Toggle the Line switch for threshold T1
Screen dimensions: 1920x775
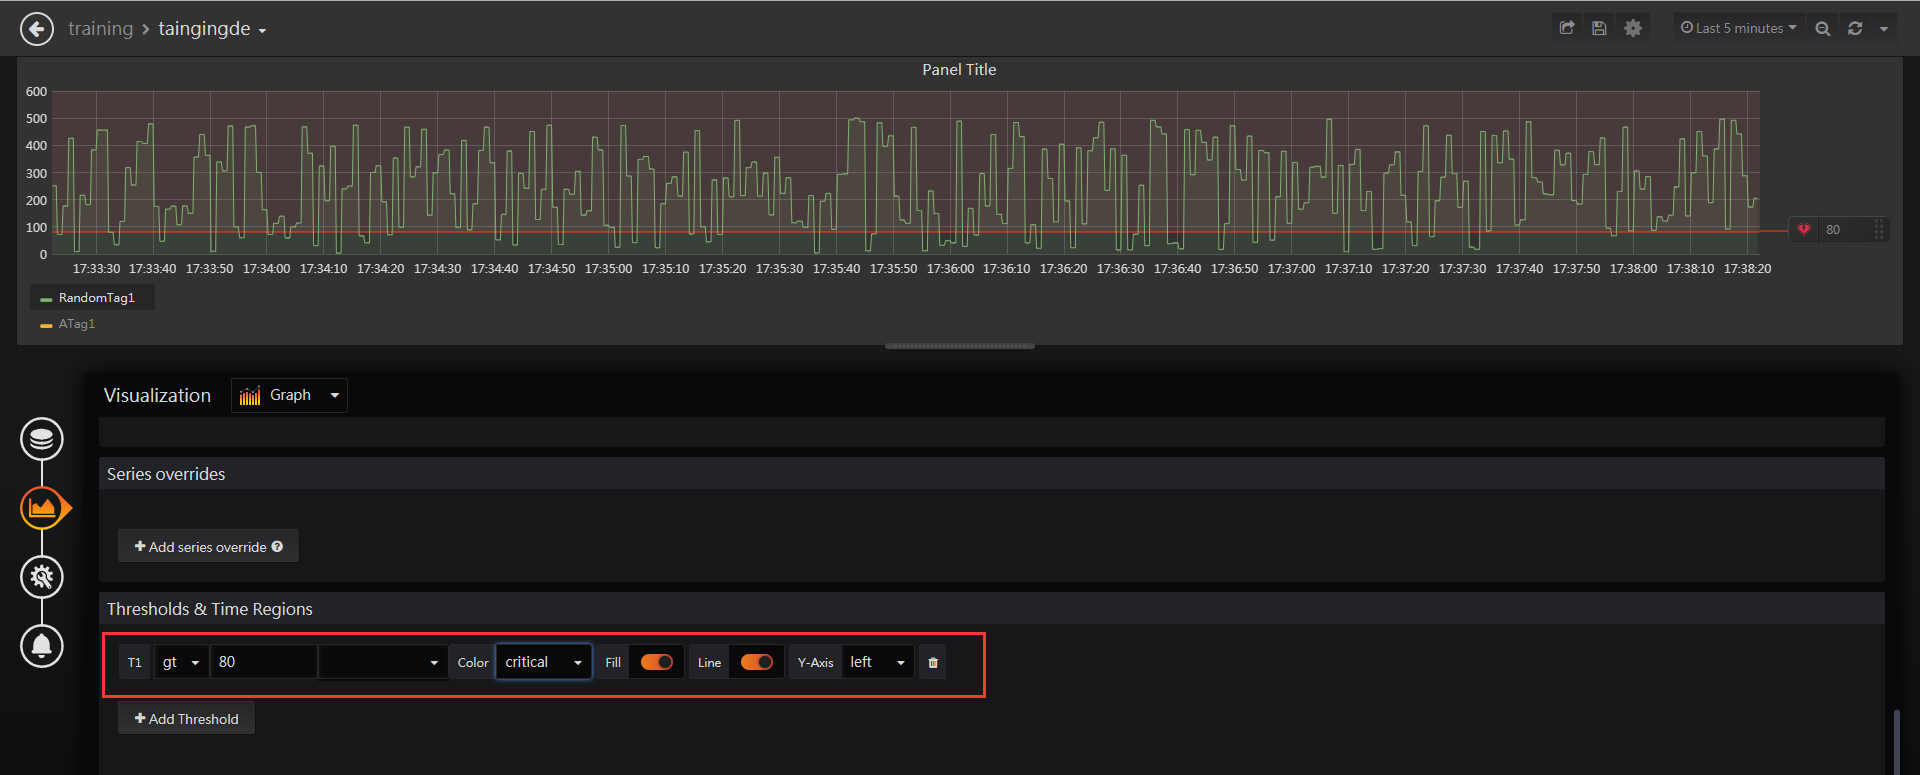(757, 662)
